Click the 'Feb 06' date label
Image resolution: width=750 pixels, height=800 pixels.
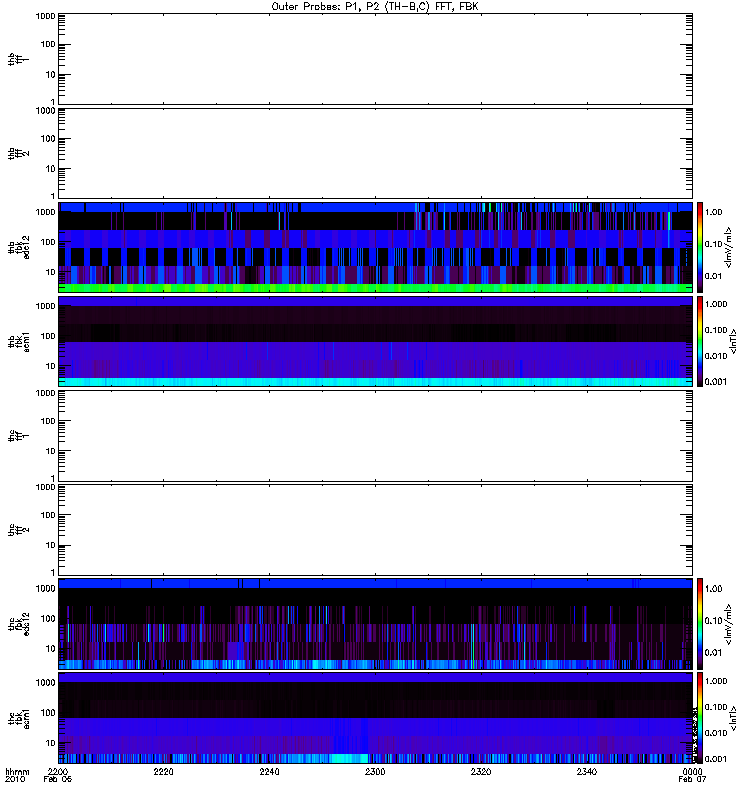coord(58,779)
